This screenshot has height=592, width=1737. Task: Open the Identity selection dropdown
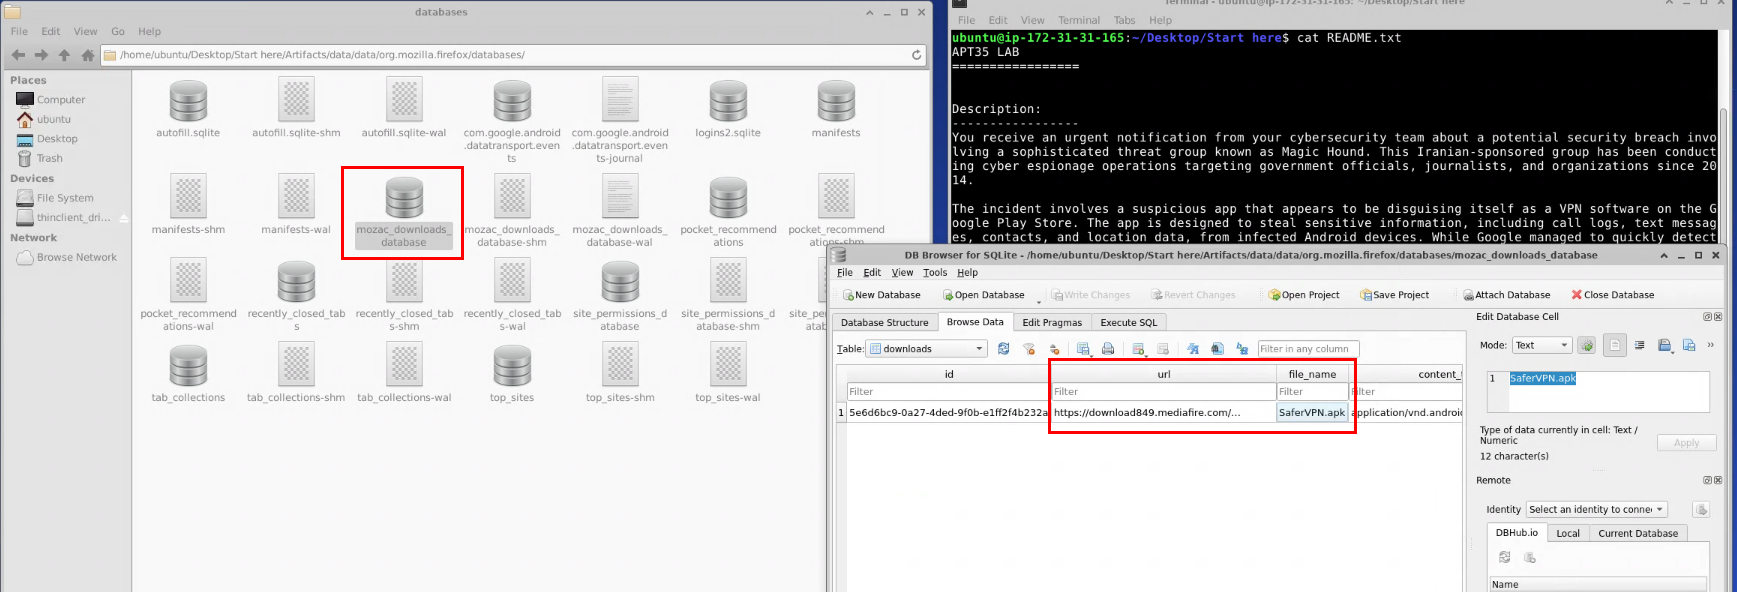1596,510
